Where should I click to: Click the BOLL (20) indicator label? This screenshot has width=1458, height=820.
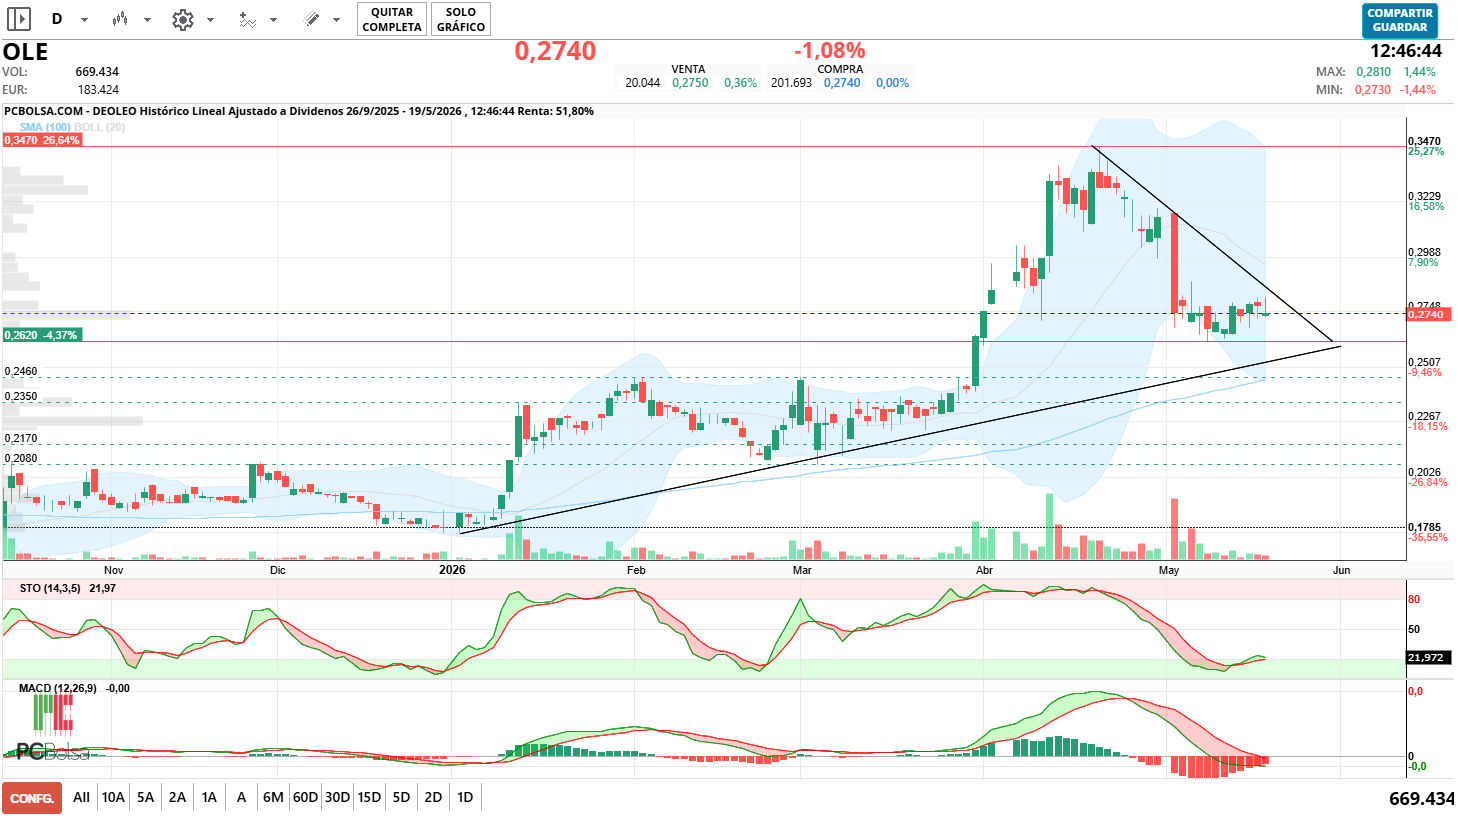click(x=100, y=127)
